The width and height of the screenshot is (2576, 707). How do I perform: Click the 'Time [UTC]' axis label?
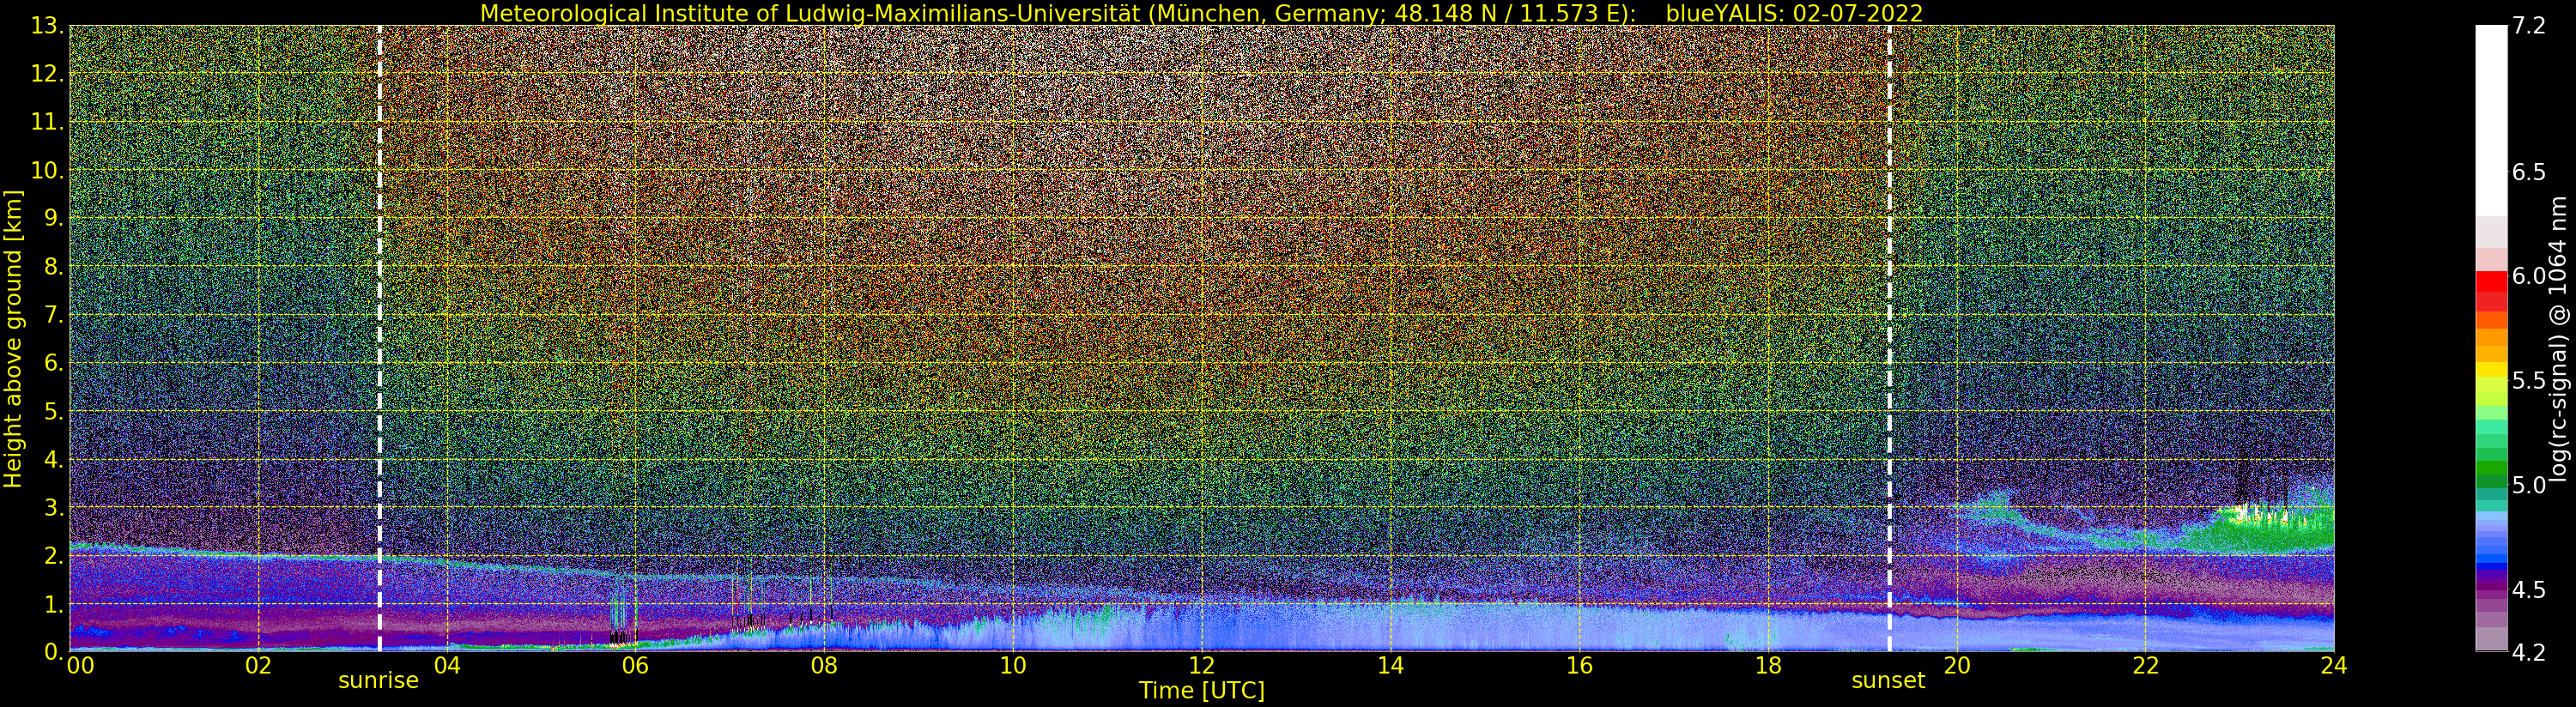(1202, 691)
